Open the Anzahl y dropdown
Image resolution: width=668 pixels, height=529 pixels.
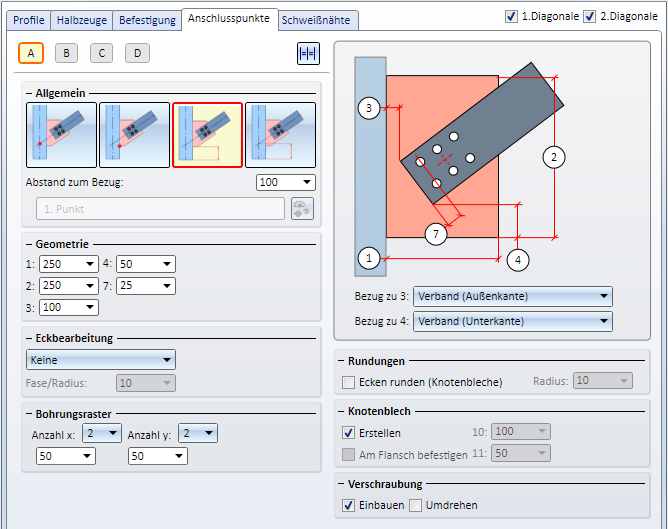coord(198,433)
